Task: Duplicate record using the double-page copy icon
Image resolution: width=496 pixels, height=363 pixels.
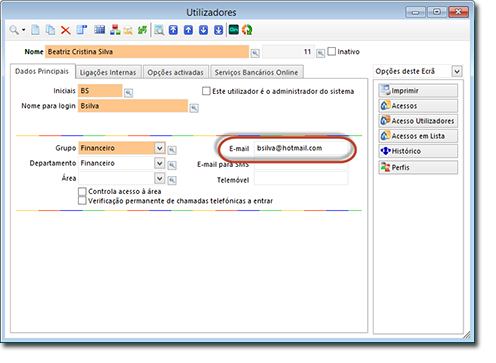Action: pyautogui.click(x=50, y=30)
